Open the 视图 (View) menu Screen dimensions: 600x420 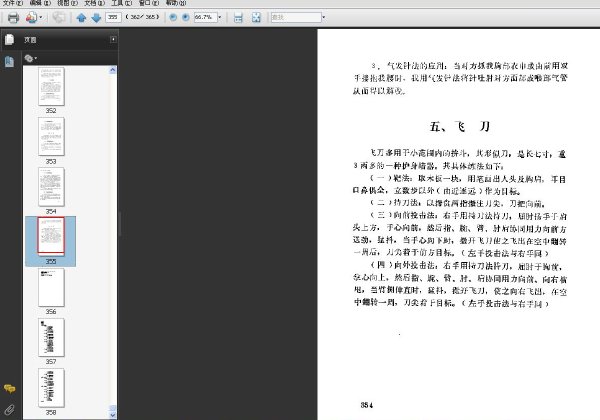click(x=67, y=3)
